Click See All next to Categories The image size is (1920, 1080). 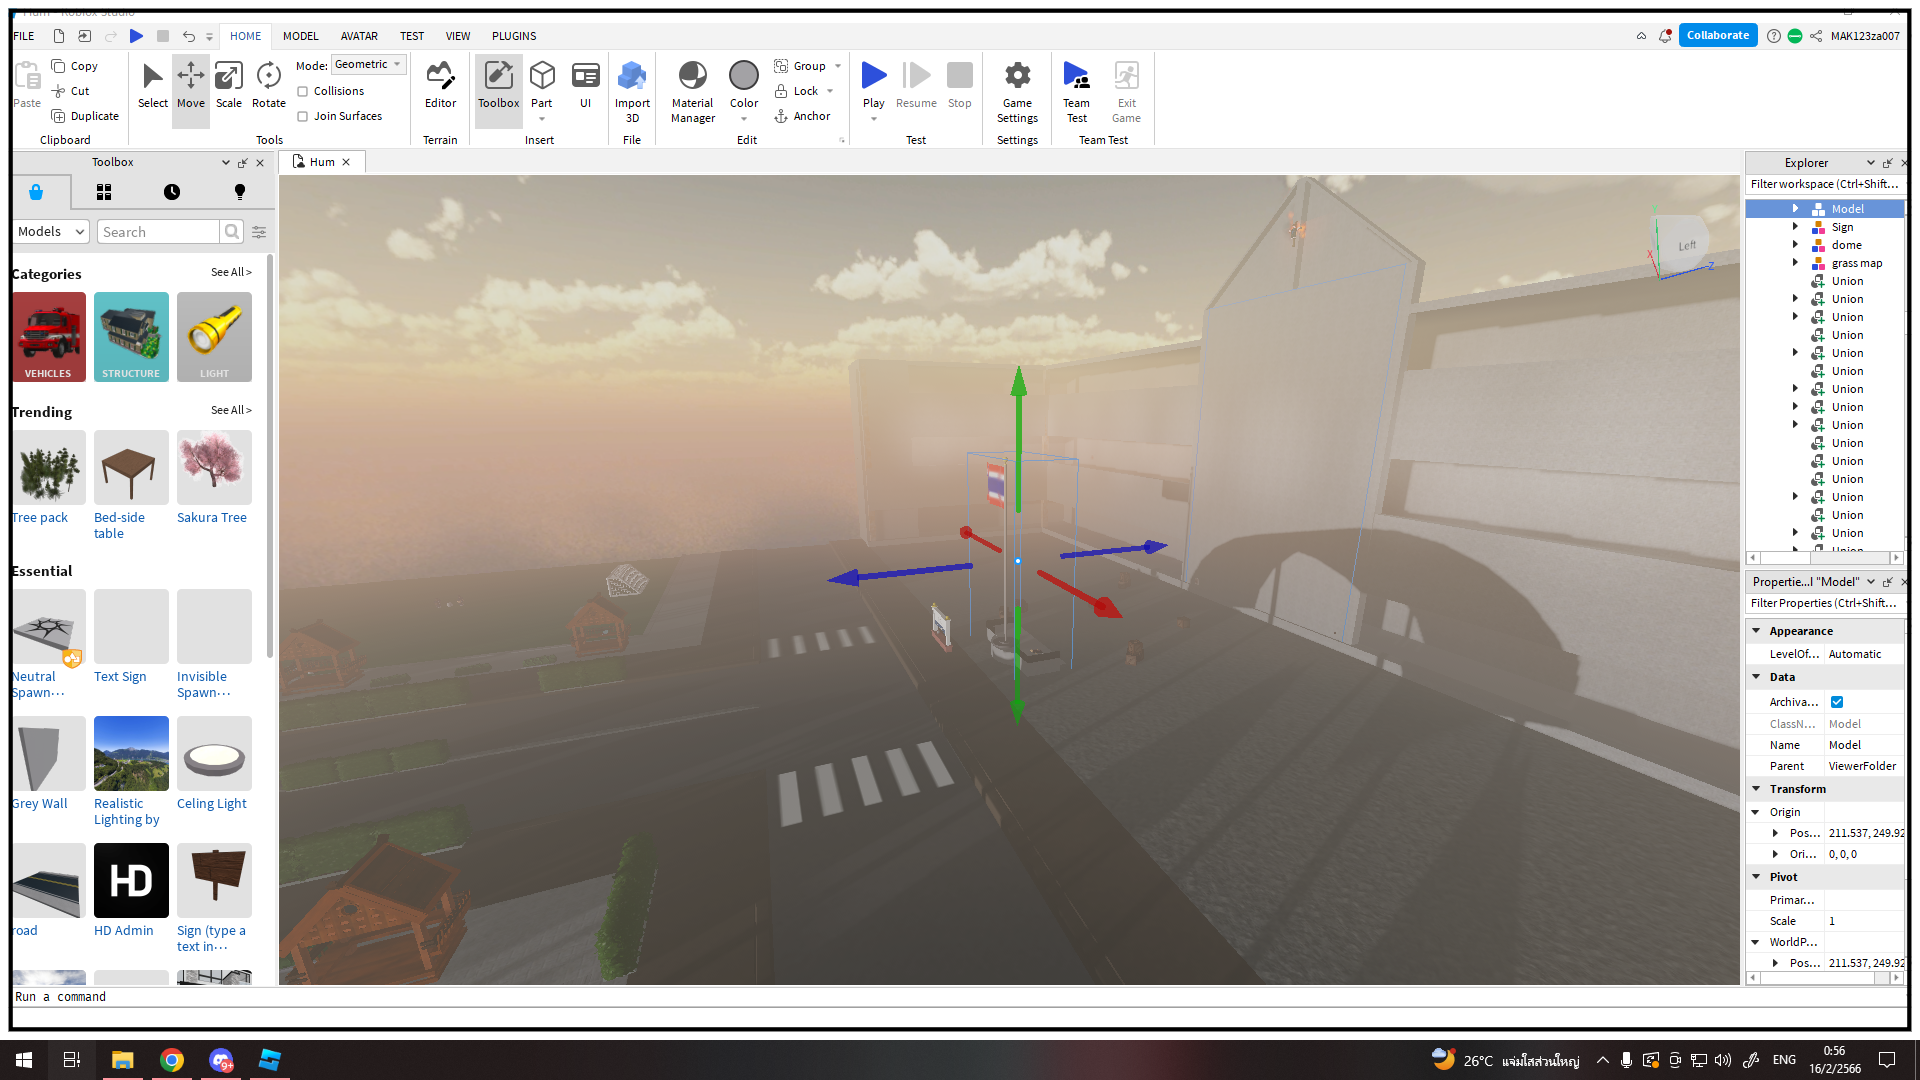[231, 273]
